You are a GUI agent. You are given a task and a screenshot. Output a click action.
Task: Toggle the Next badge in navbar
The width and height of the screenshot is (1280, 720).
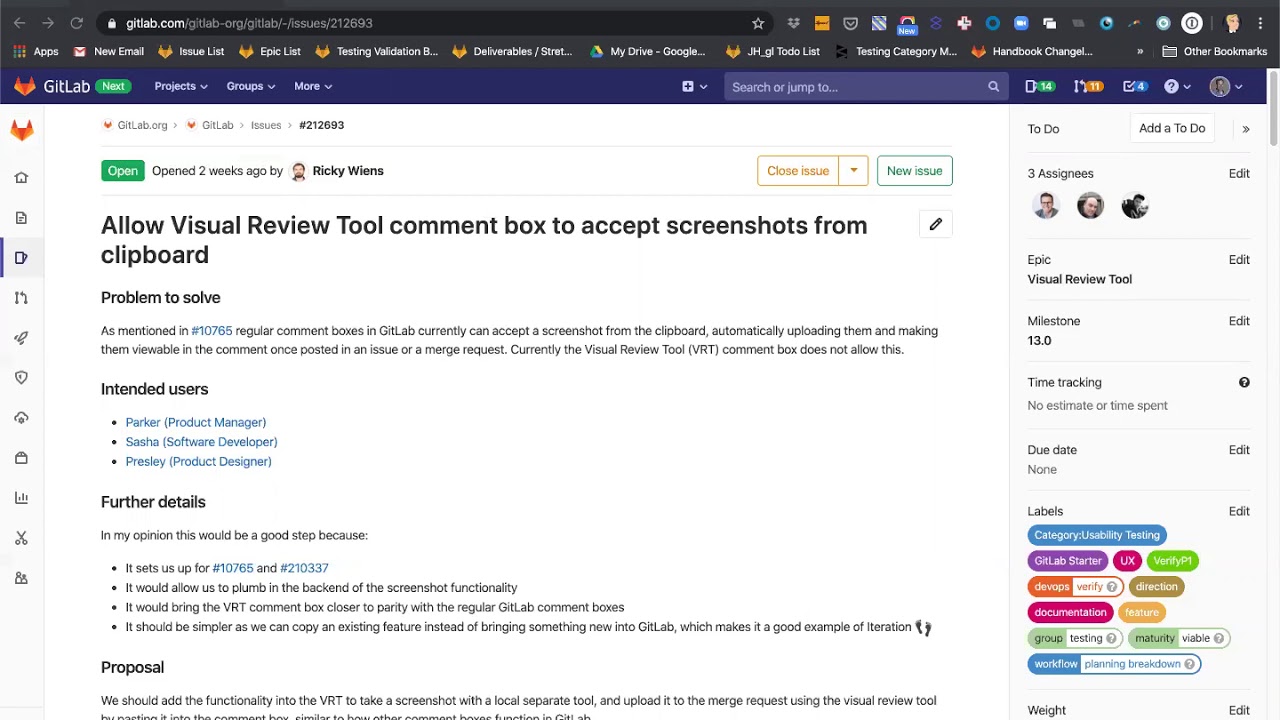[x=113, y=86]
